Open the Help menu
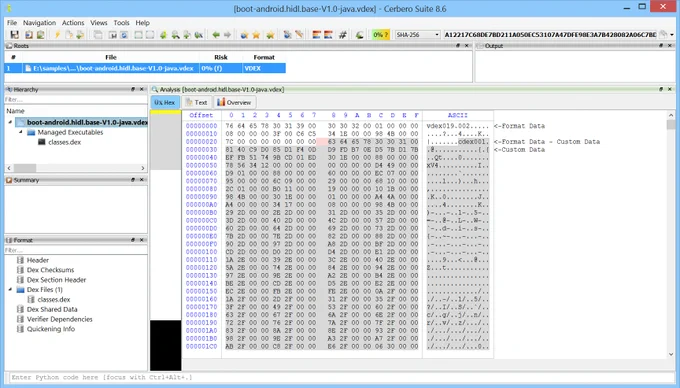The height and width of the screenshot is (388, 680). coord(142,23)
